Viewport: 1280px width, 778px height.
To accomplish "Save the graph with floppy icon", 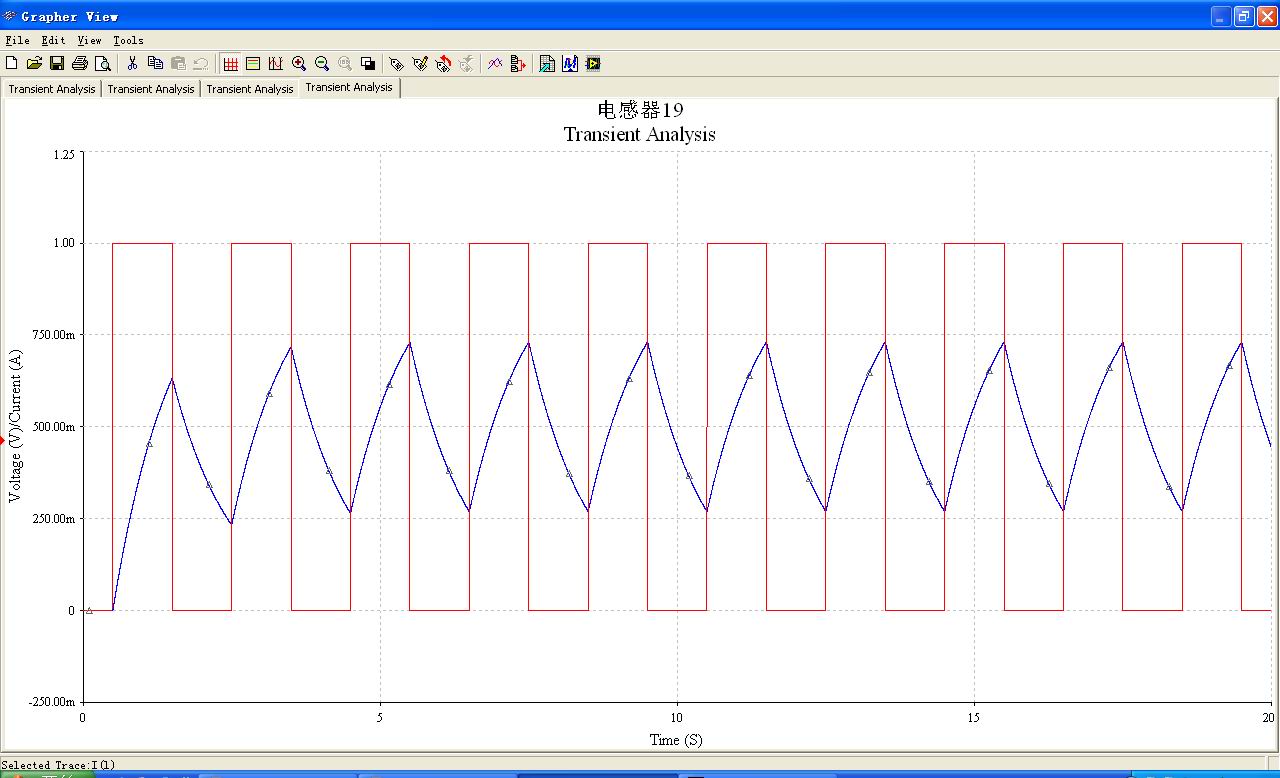I will 57,63.
